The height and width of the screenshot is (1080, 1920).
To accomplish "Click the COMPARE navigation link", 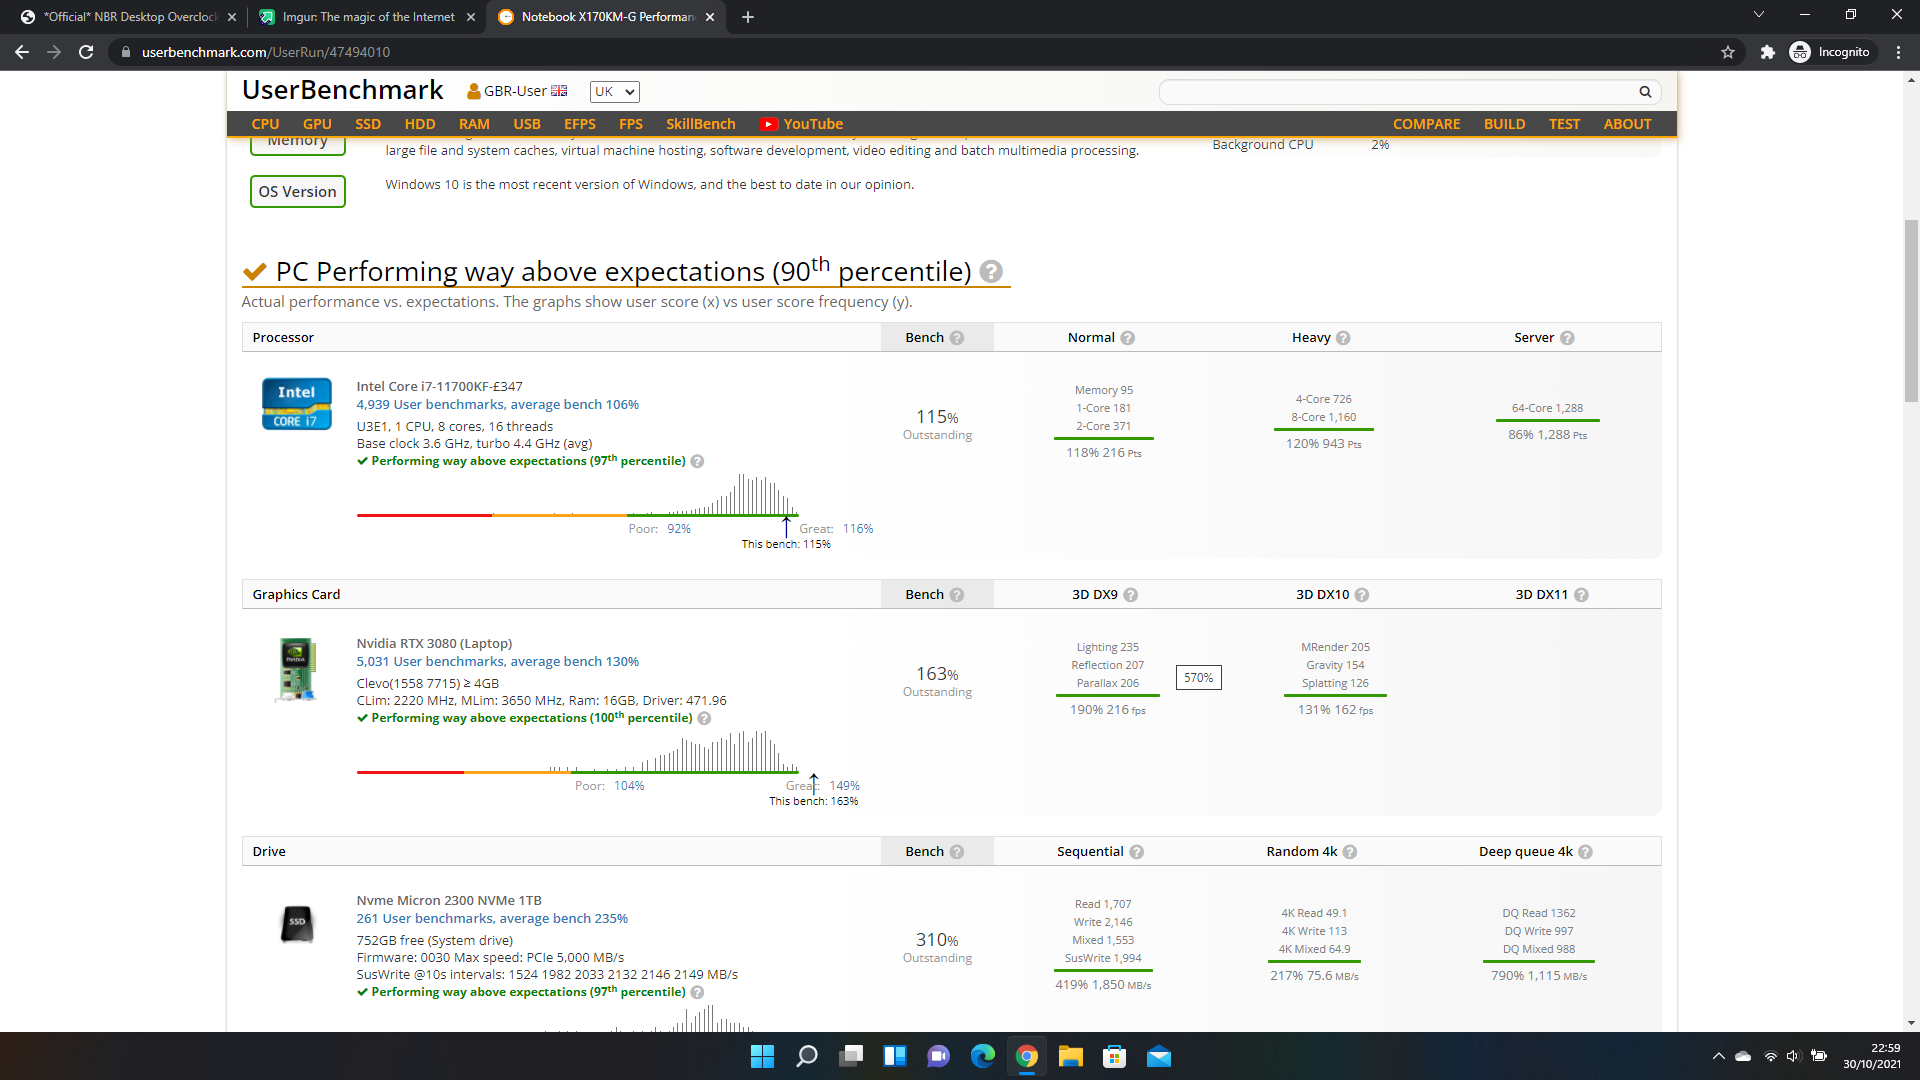I will (1426, 124).
